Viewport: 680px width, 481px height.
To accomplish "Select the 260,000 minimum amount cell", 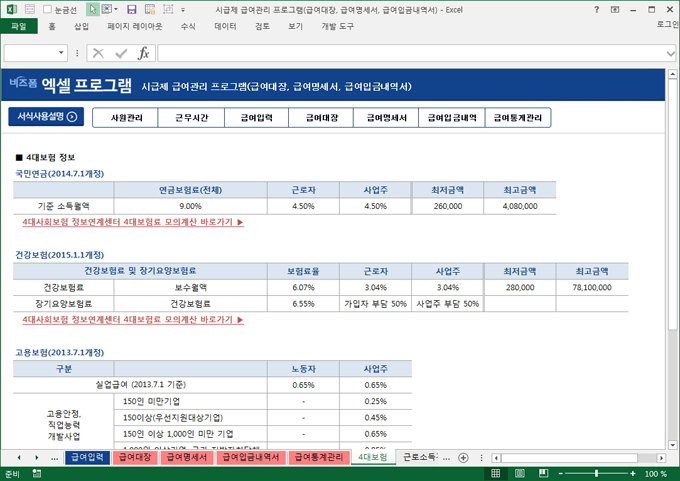I will point(448,206).
